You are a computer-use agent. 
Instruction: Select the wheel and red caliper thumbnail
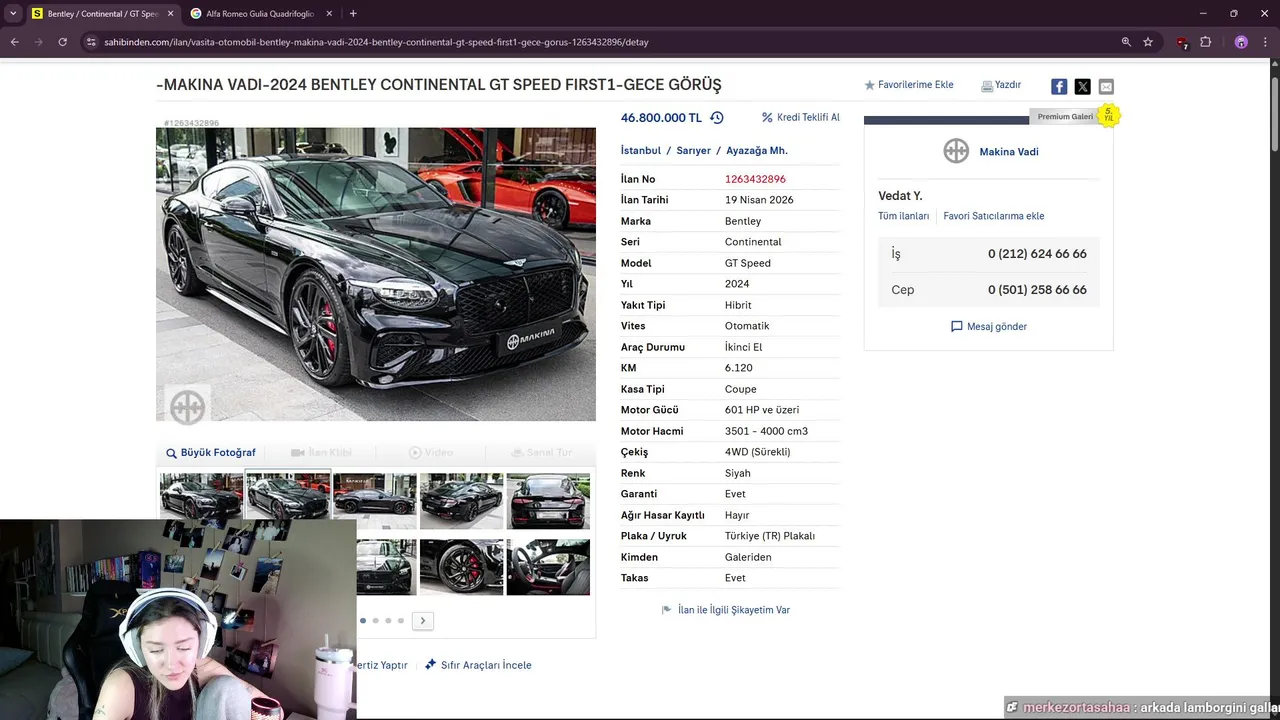[461, 567]
